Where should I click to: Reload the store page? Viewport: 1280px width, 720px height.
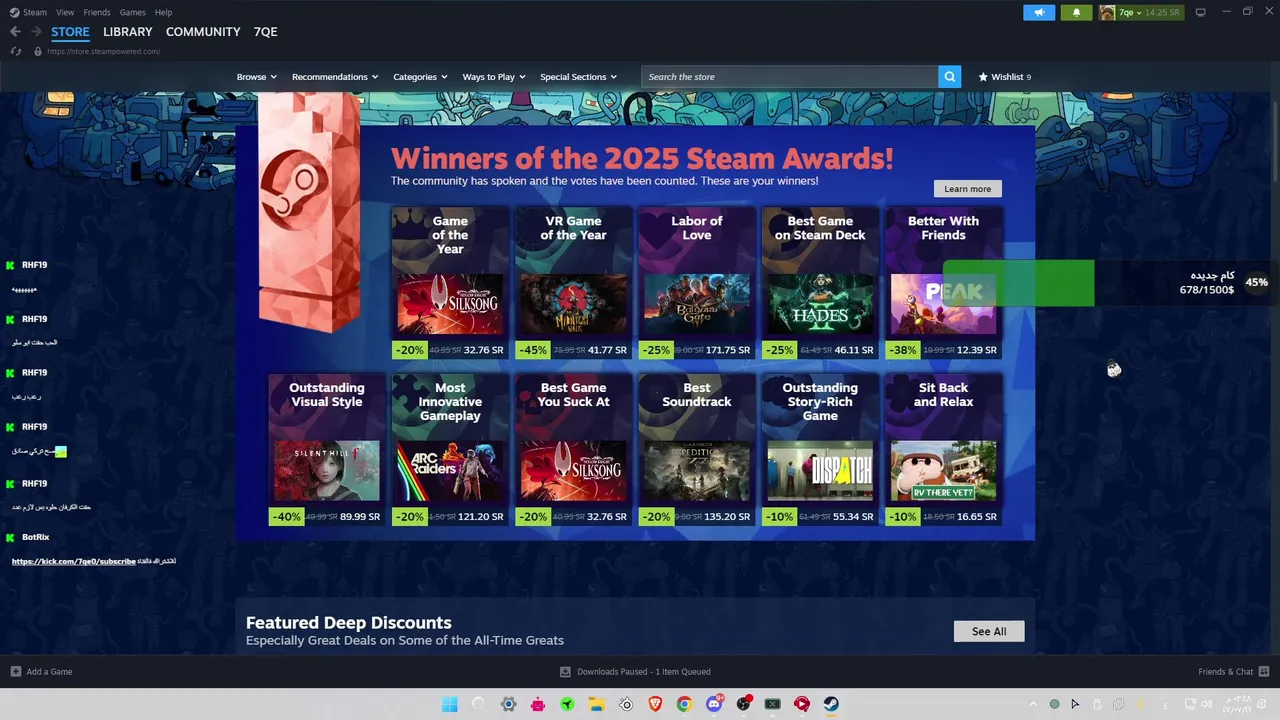(x=15, y=51)
